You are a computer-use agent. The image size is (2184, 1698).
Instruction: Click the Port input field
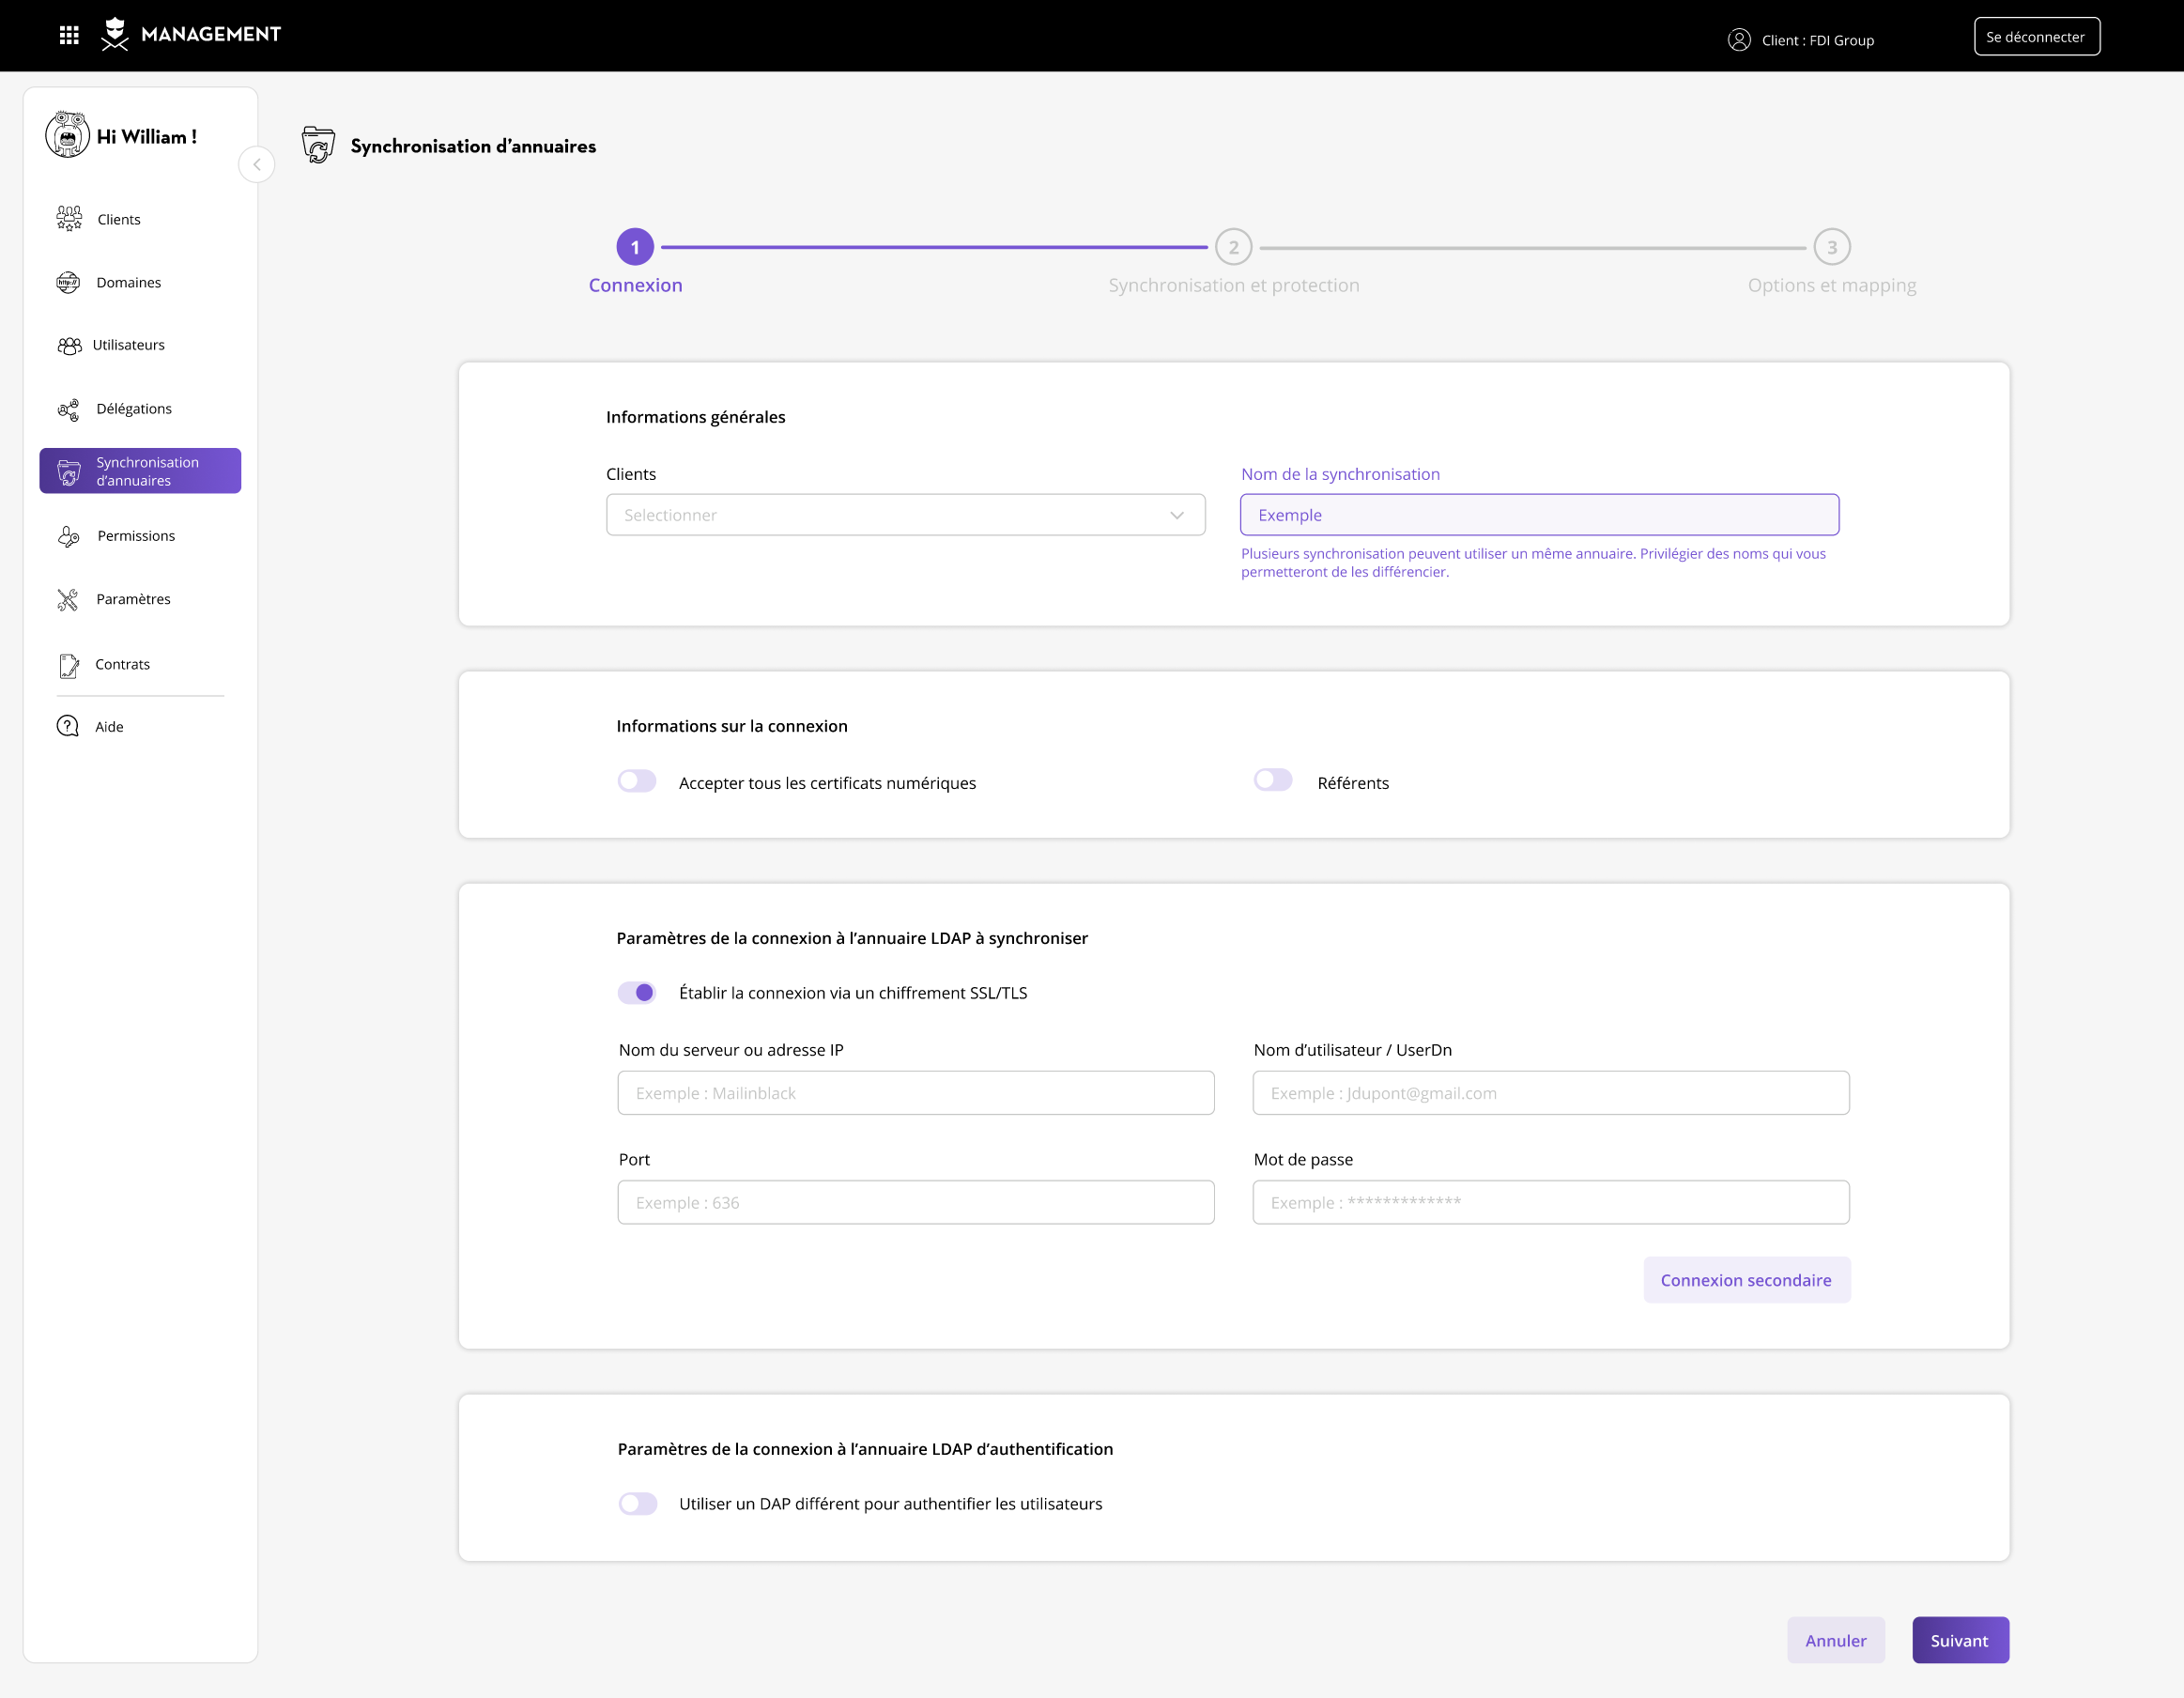coord(915,1203)
